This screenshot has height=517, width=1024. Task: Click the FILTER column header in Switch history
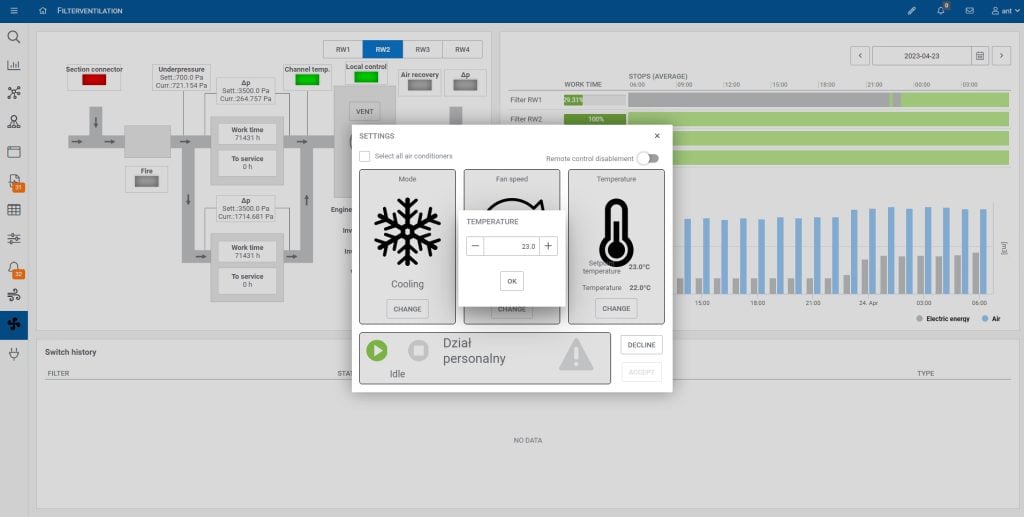tap(58, 373)
